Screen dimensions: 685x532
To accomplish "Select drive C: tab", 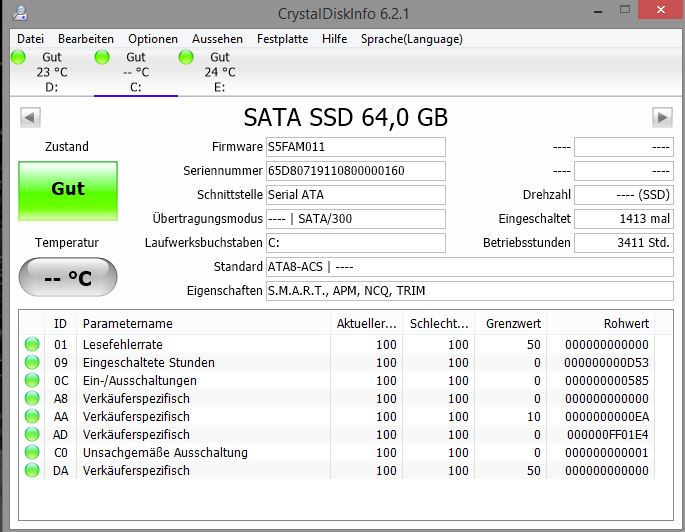I will pos(136,72).
